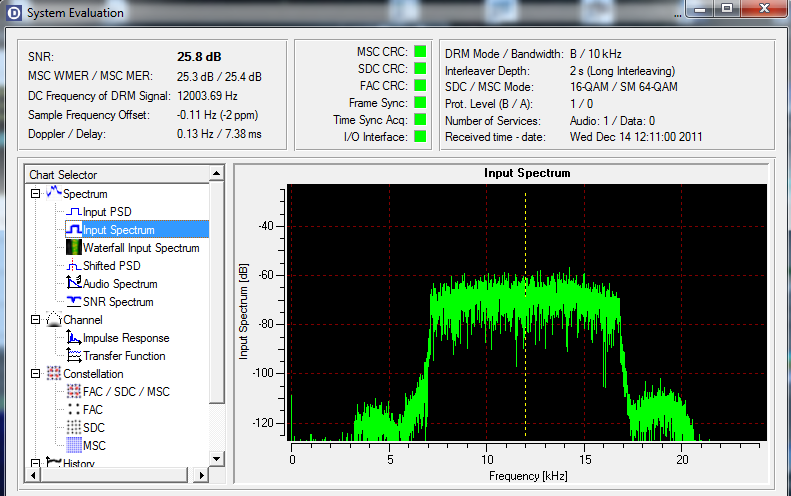791x496 pixels.
Task: Click the MSC CRC green indicator
Action: (420, 52)
